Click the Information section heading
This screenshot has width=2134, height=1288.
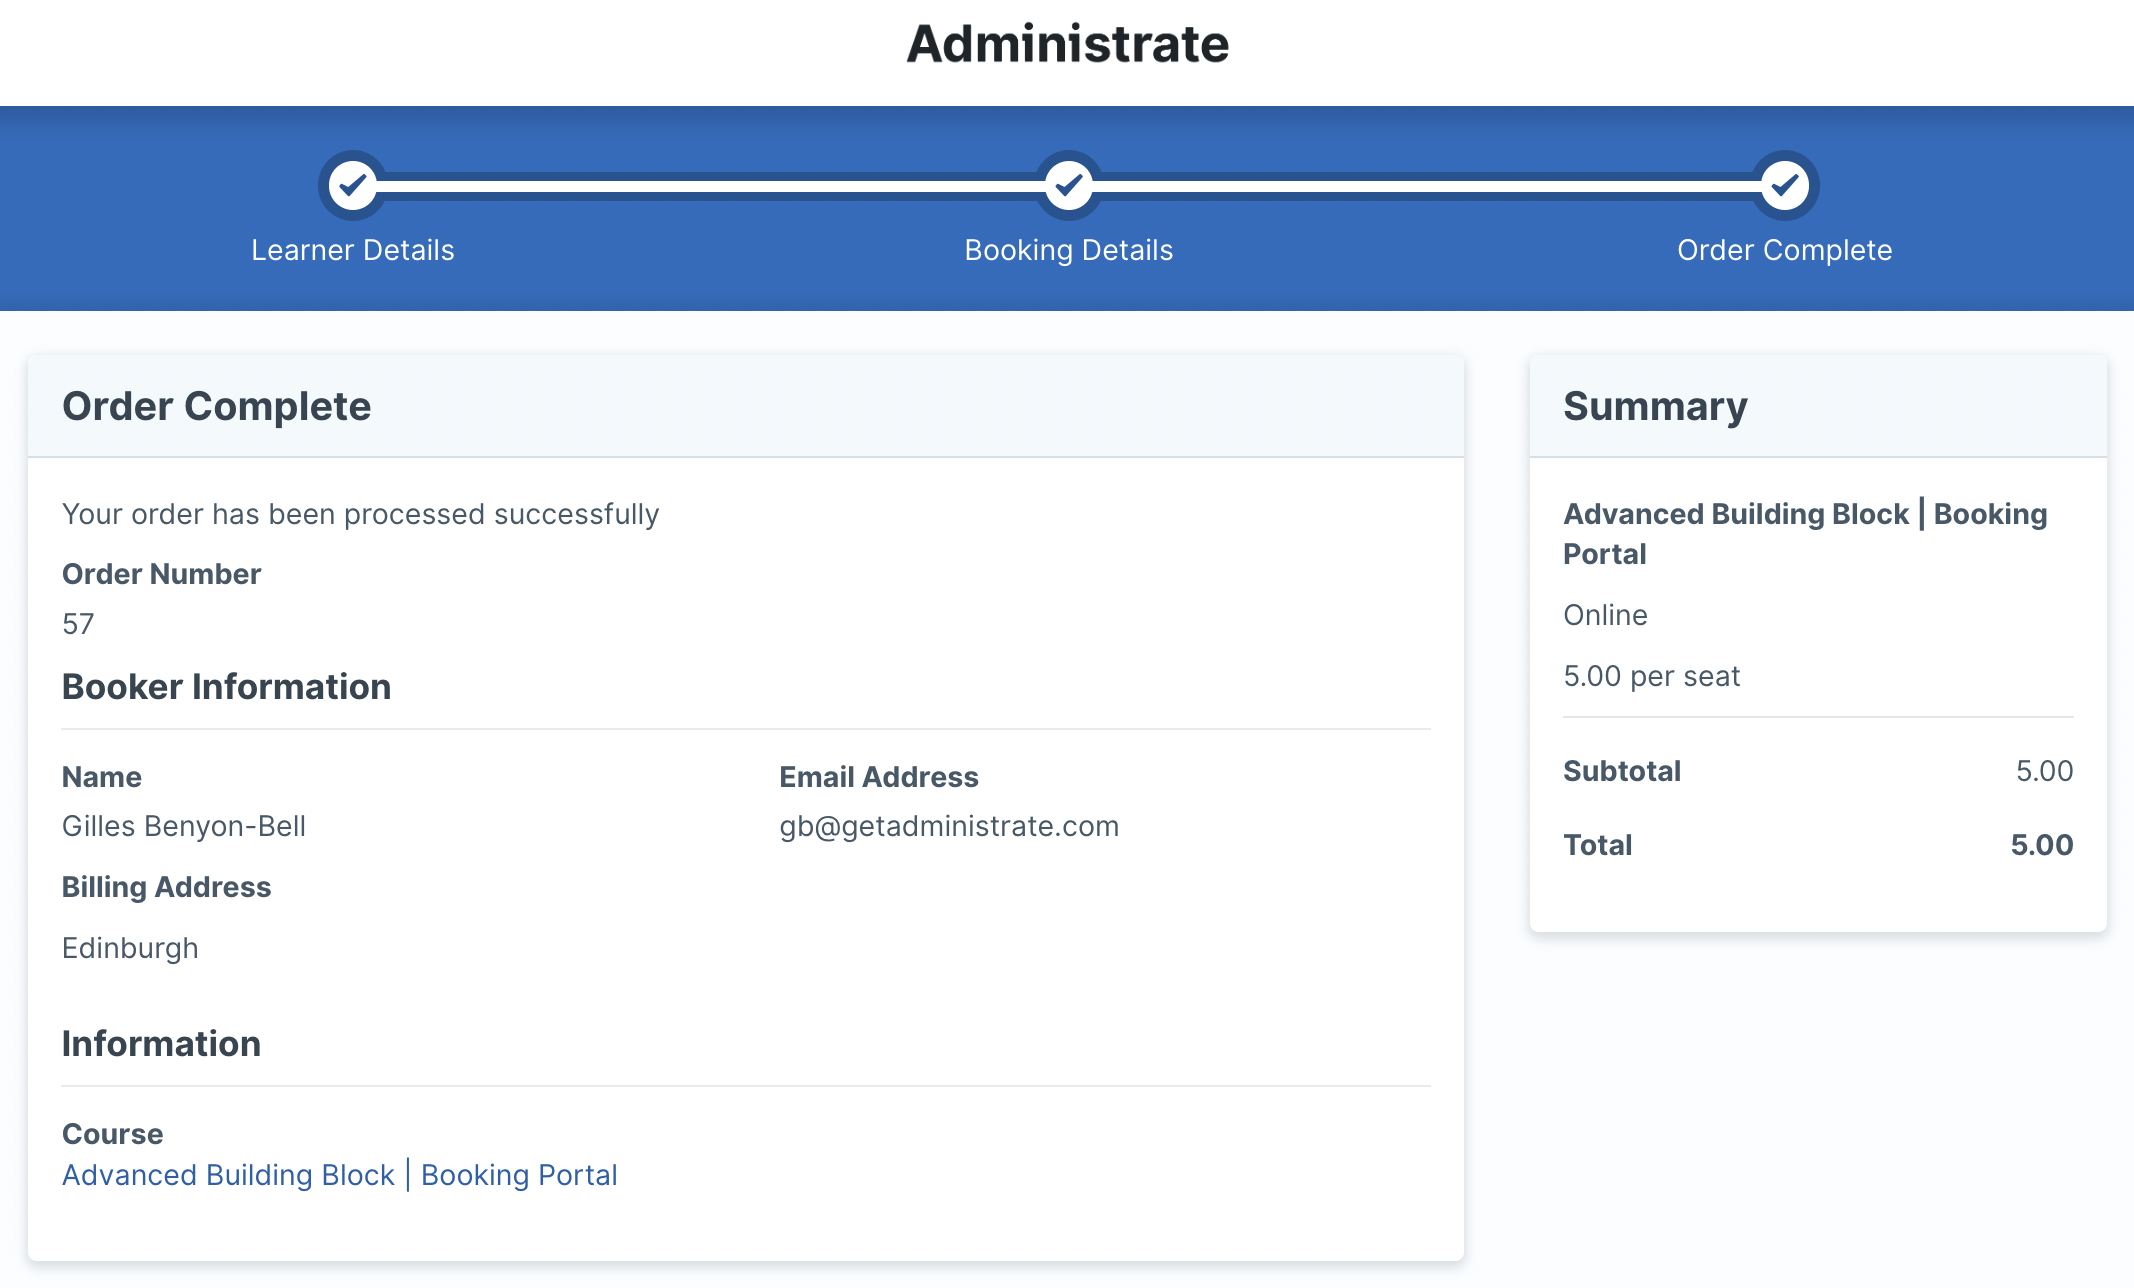point(162,1044)
